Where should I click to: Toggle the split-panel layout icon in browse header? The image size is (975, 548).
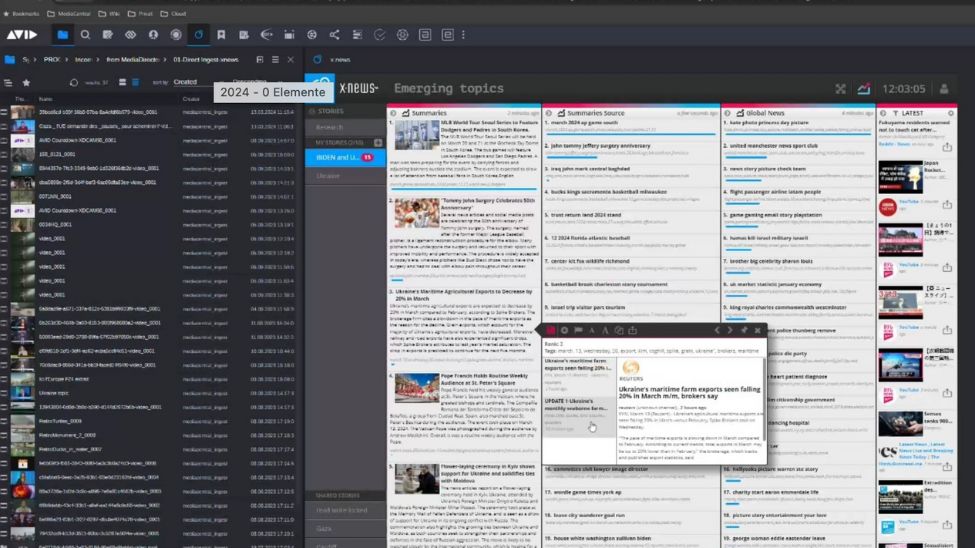(x=259, y=60)
